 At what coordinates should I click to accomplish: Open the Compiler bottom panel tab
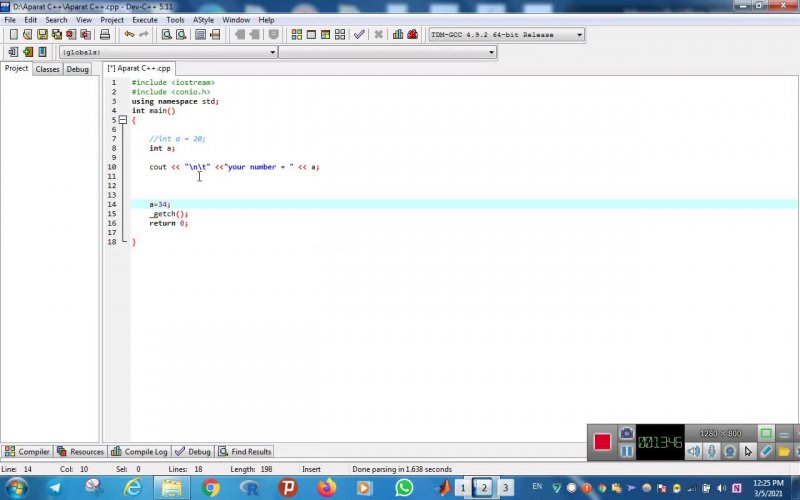[x=28, y=452]
